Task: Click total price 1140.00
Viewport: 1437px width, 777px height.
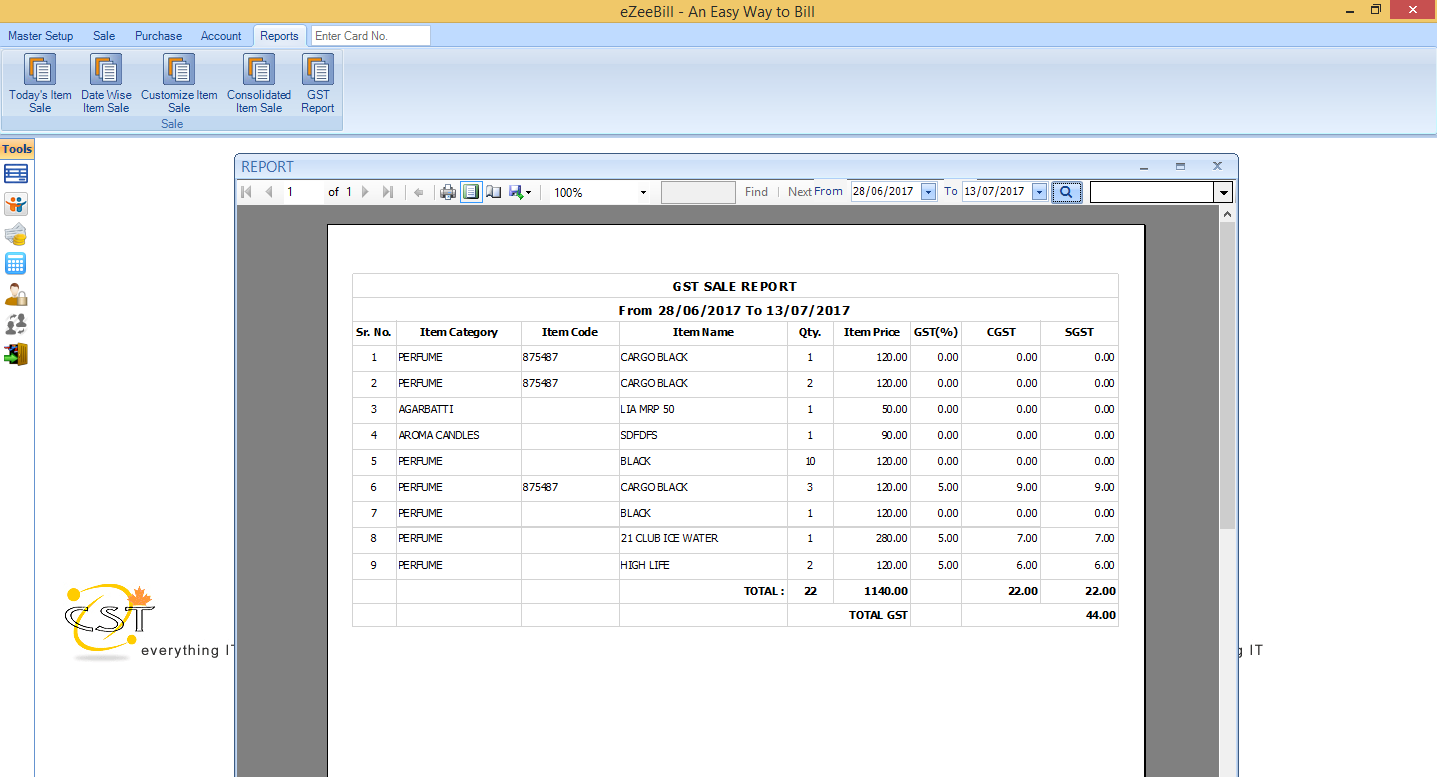Action: click(x=886, y=591)
